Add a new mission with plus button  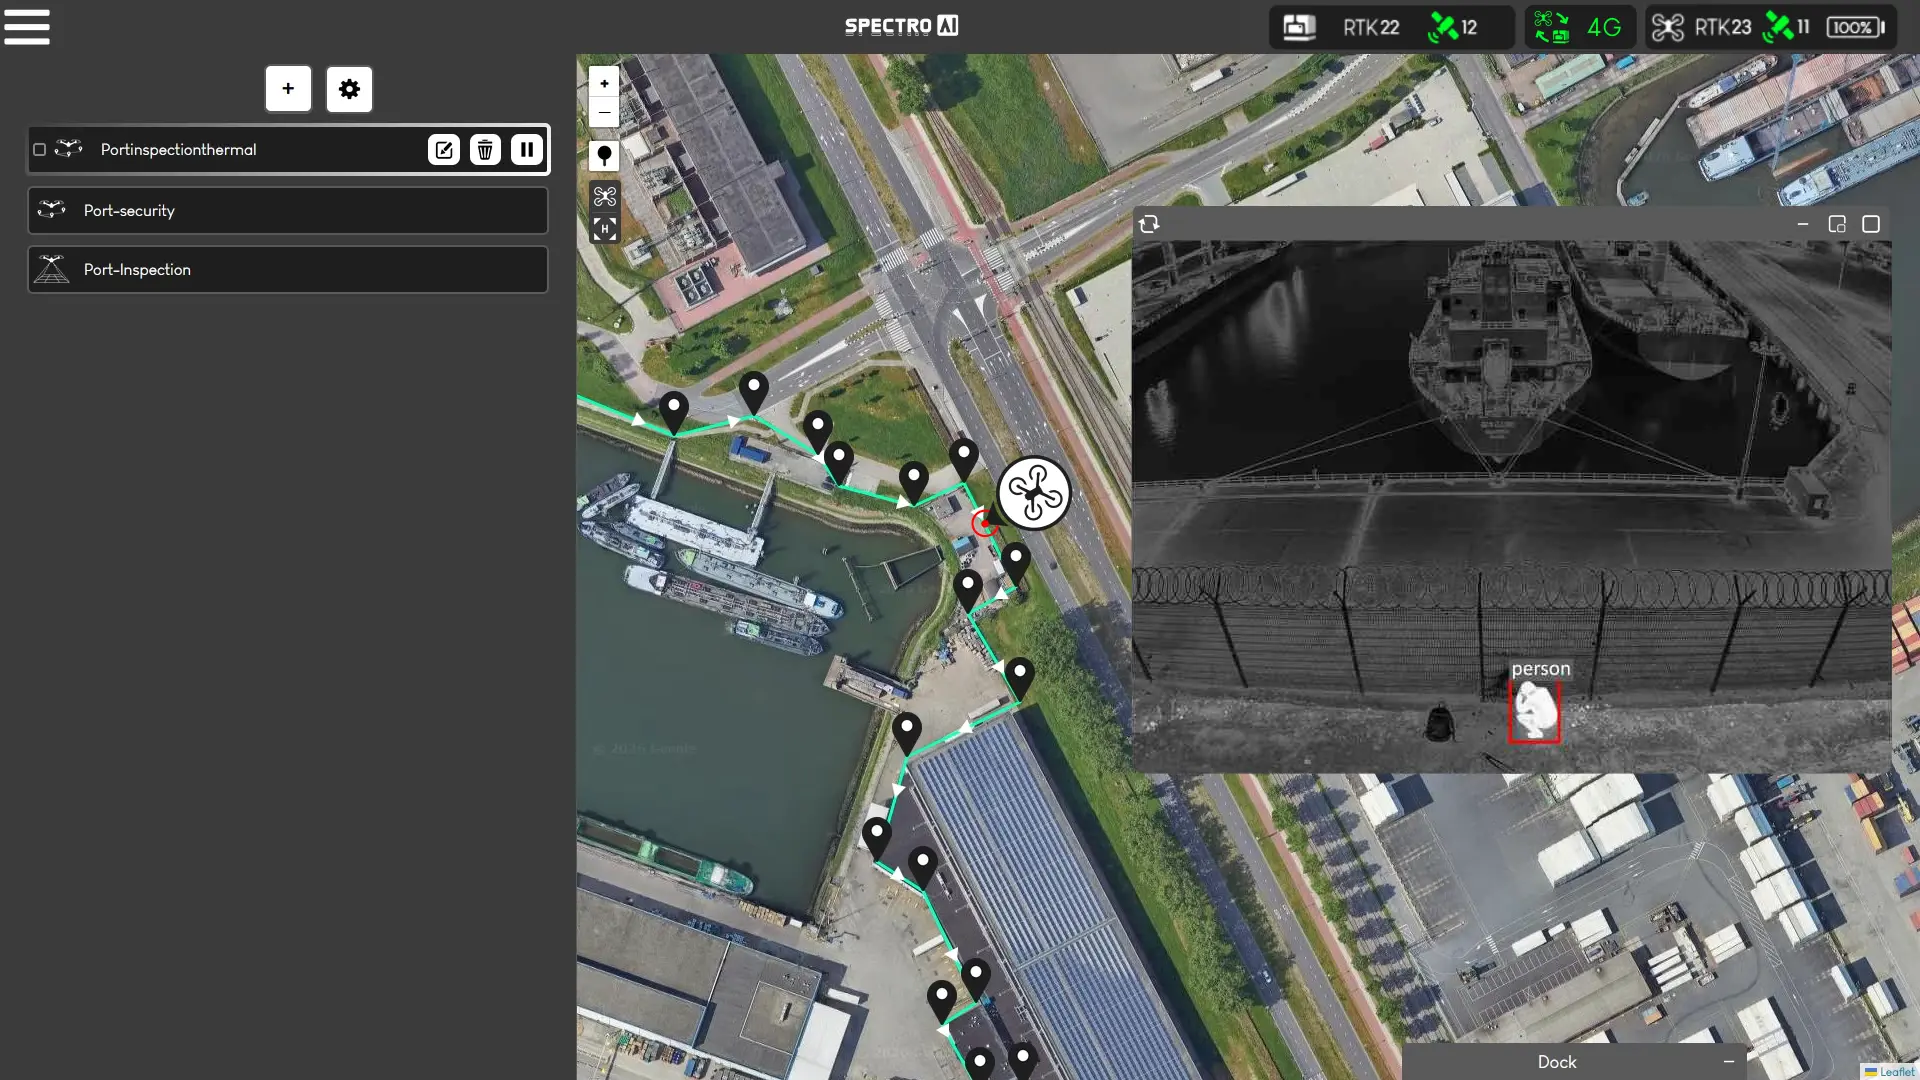point(288,89)
